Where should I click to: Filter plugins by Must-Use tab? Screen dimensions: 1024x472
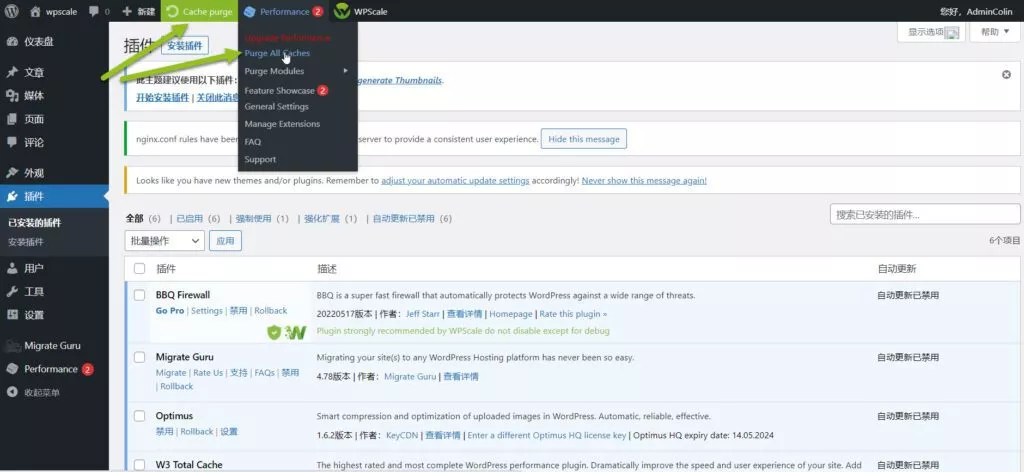click(x=262, y=219)
